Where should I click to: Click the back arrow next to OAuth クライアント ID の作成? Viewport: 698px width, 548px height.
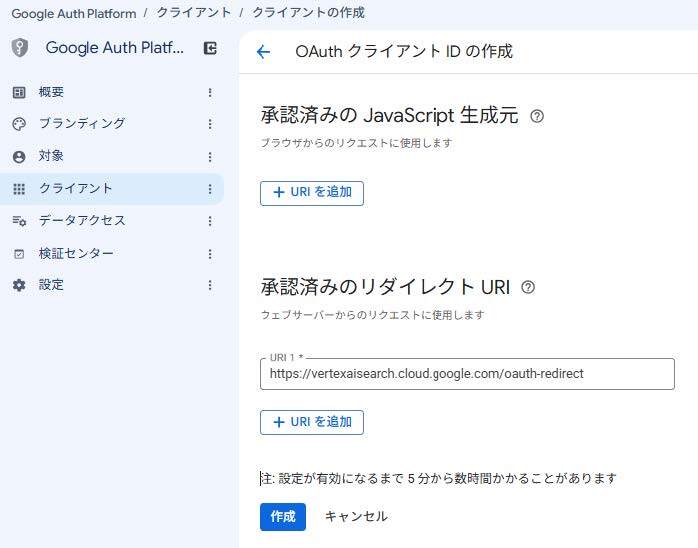click(264, 52)
